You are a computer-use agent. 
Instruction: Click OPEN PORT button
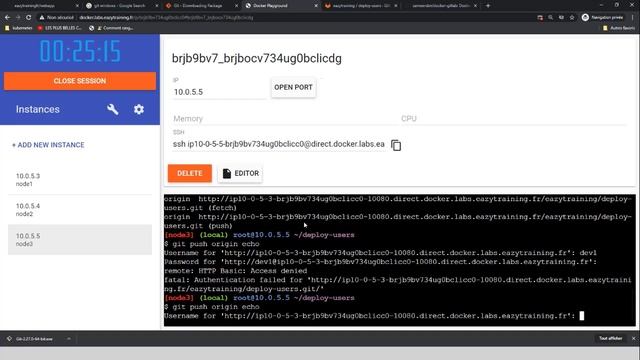tap(293, 87)
